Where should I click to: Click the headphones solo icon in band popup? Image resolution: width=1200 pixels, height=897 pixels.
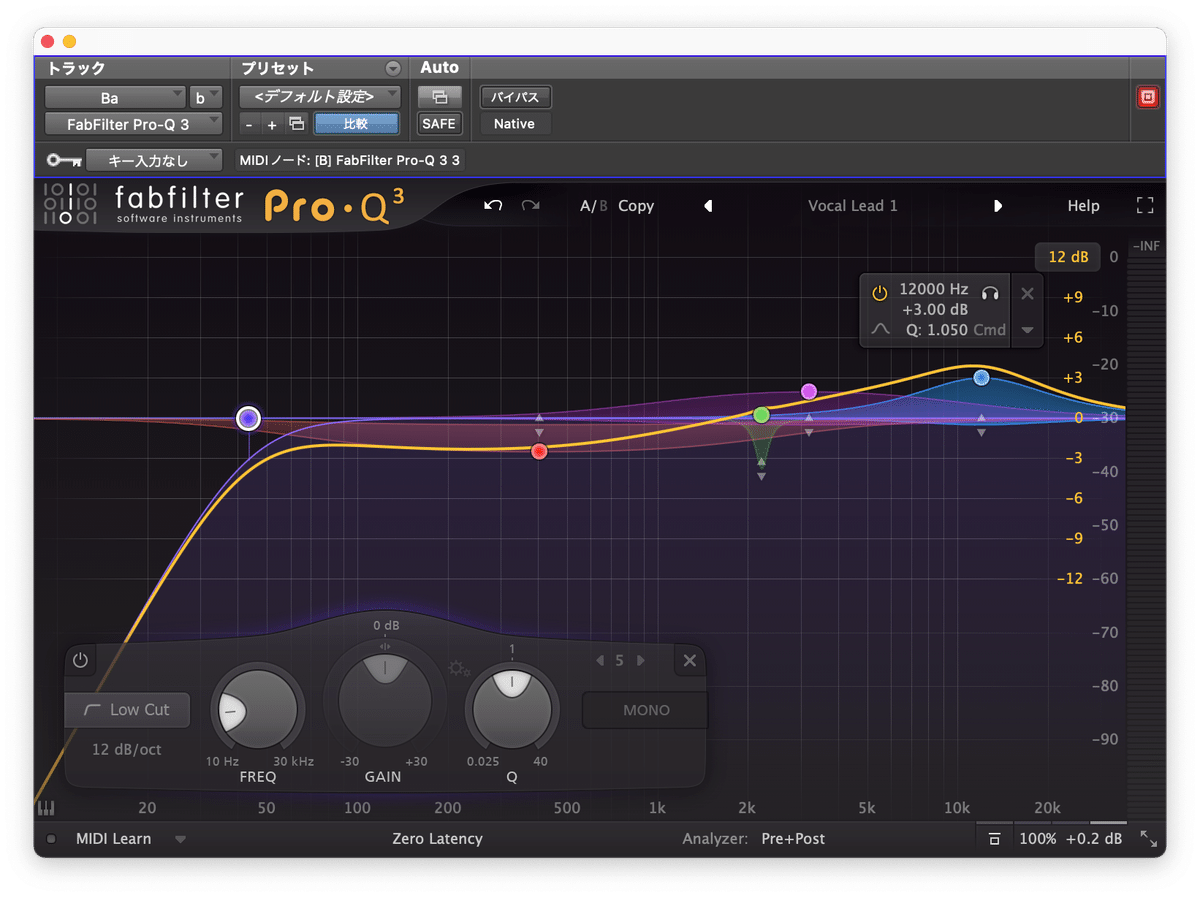coord(990,292)
